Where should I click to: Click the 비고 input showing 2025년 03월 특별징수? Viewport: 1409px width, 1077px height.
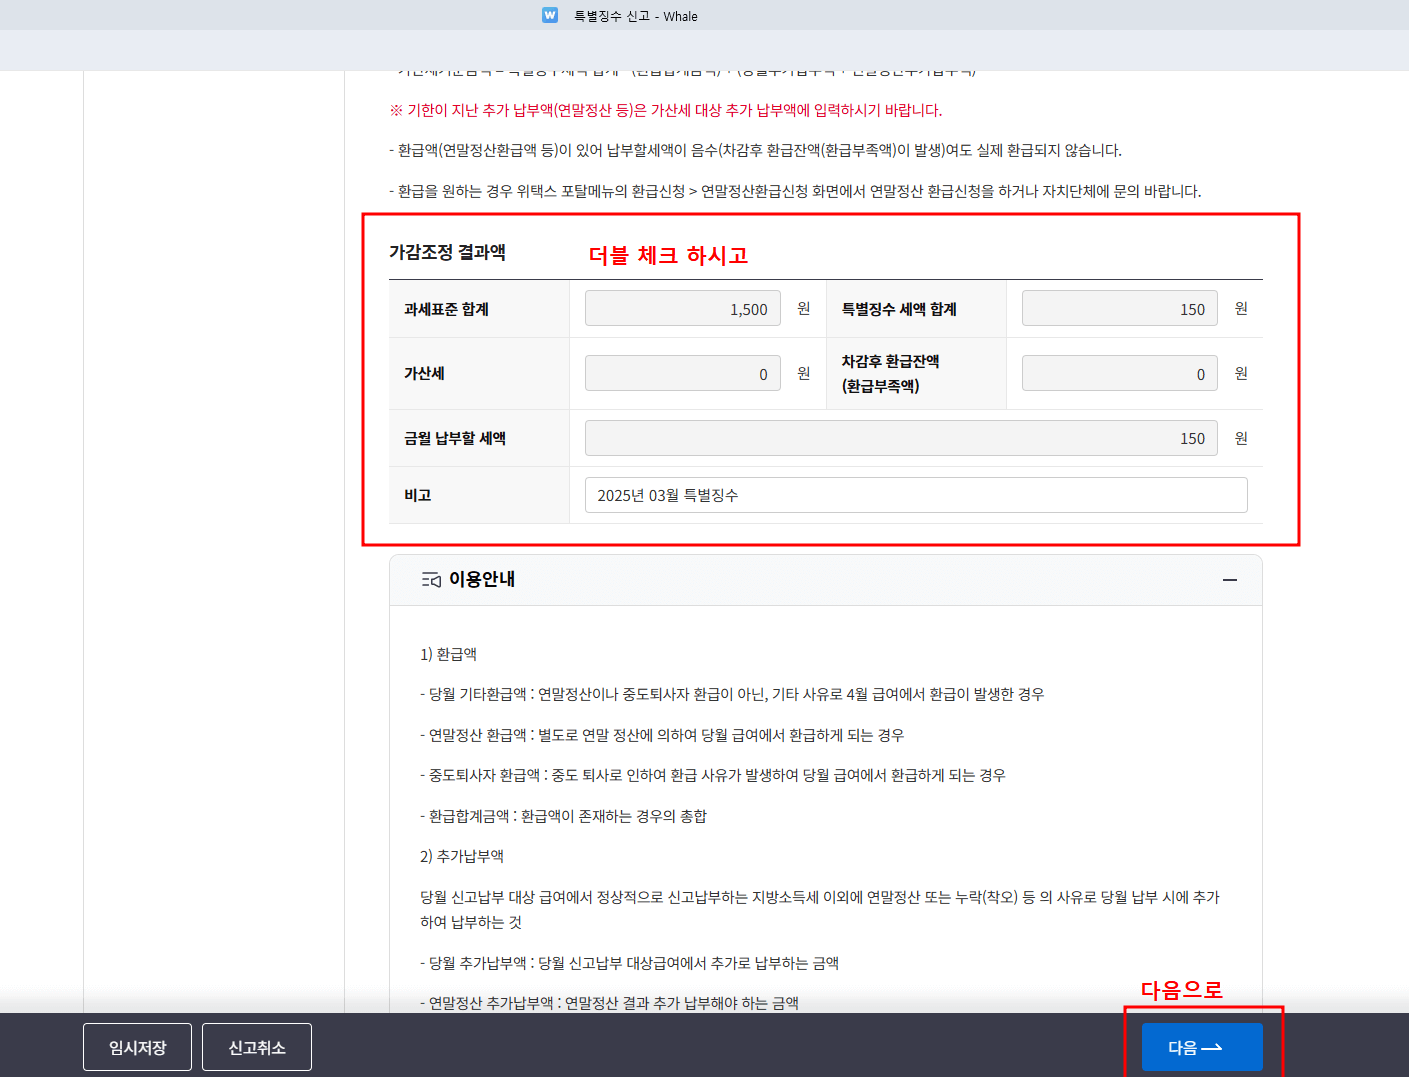[916, 494]
